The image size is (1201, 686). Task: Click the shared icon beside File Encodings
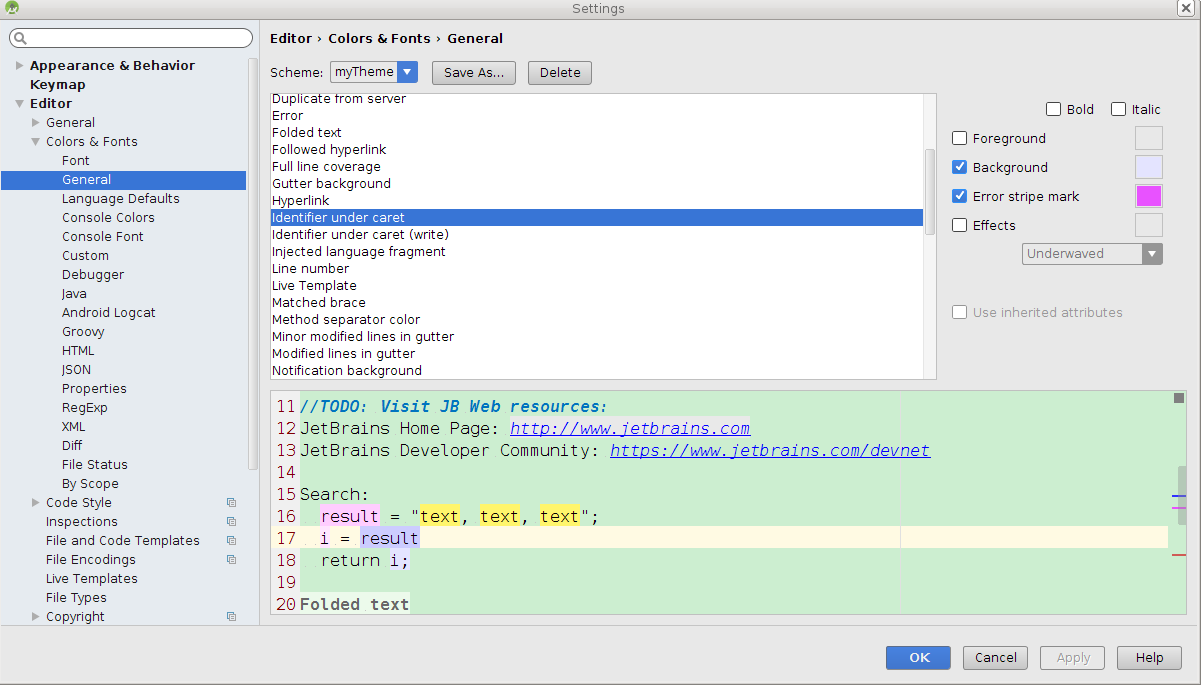pos(231,559)
